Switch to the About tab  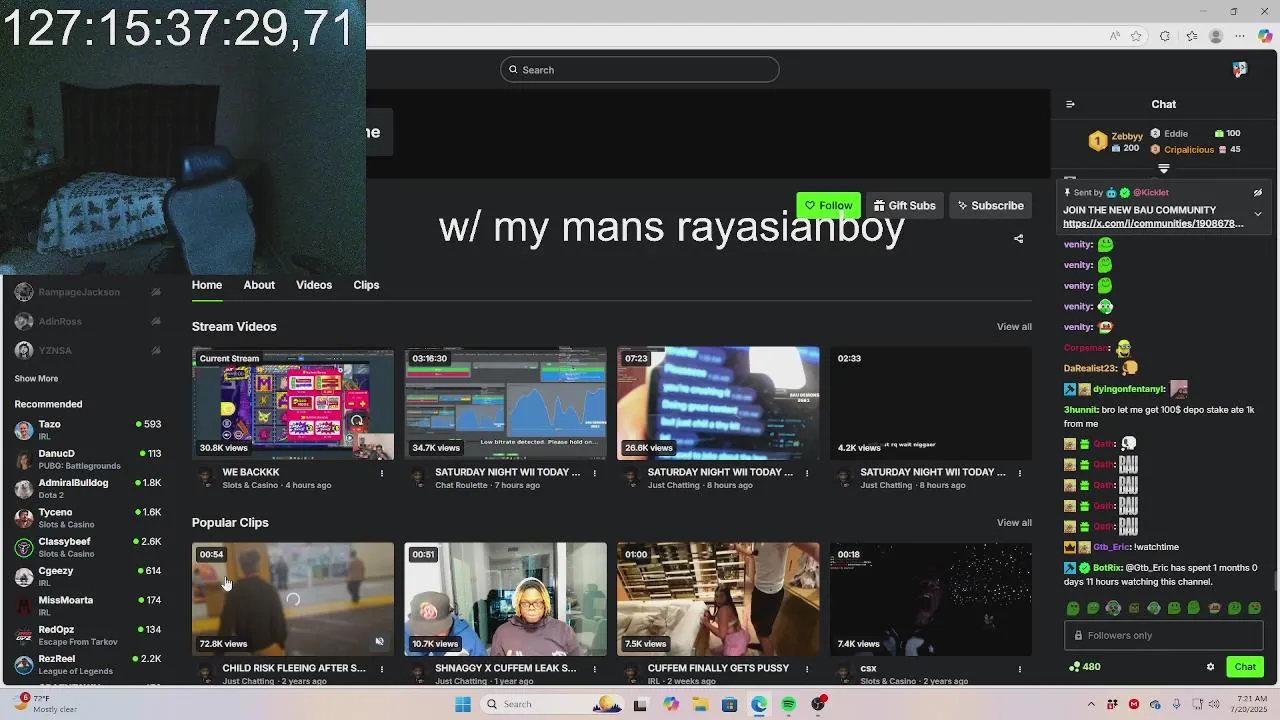(259, 285)
